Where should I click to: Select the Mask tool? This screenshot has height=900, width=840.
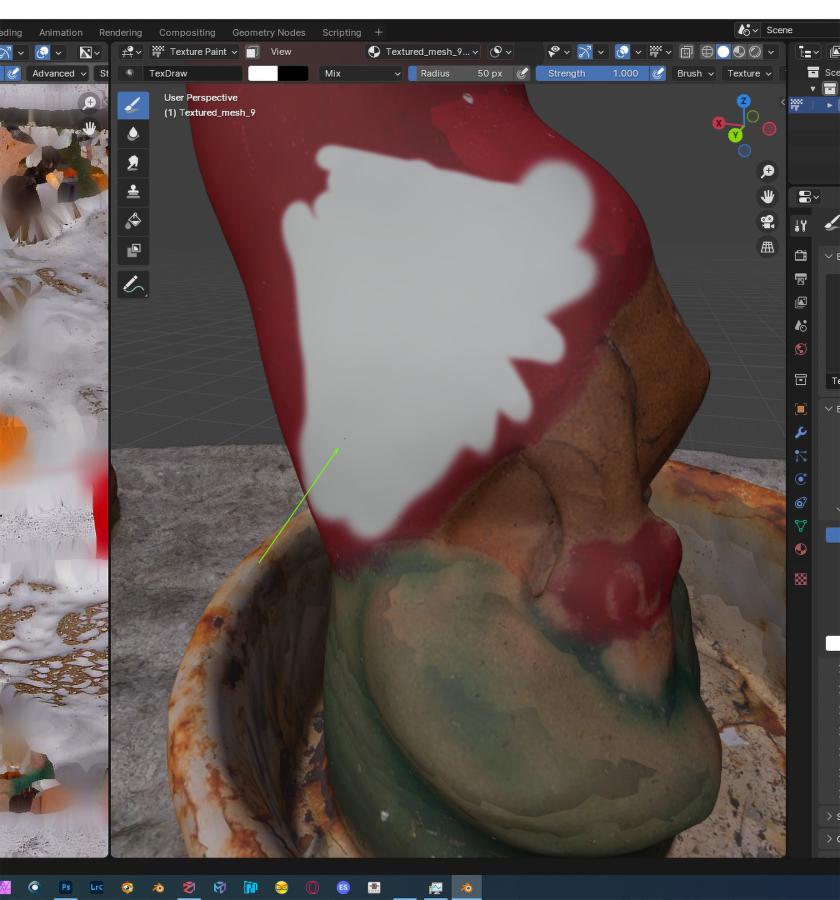pos(133,250)
